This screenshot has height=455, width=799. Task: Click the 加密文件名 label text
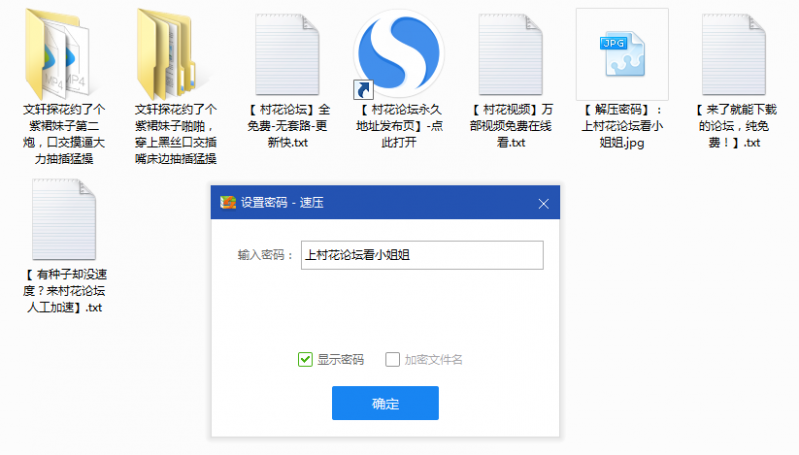tap(433, 360)
